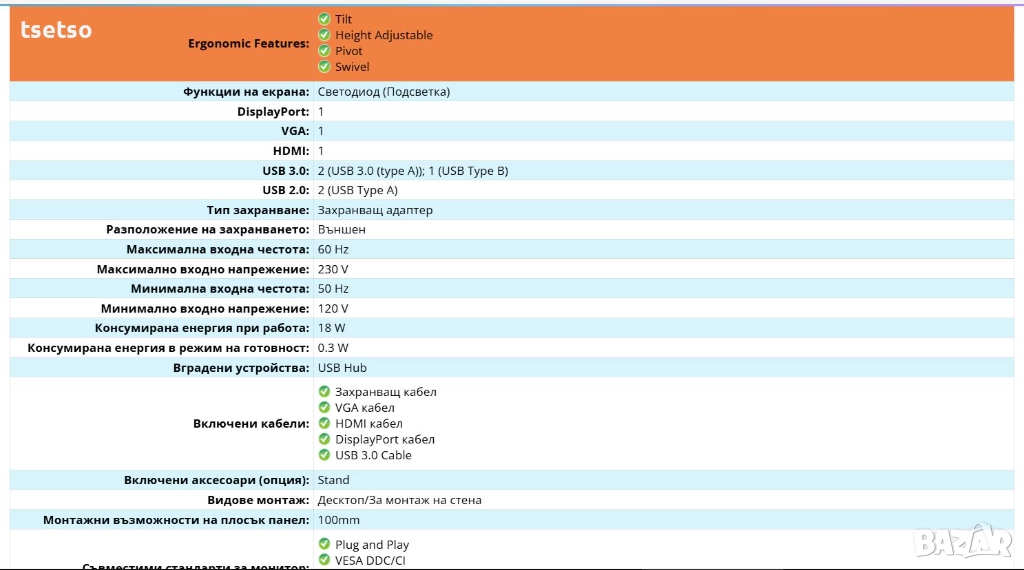Click the green check icon beside Tilt
1024x570 pixels.
324,19
